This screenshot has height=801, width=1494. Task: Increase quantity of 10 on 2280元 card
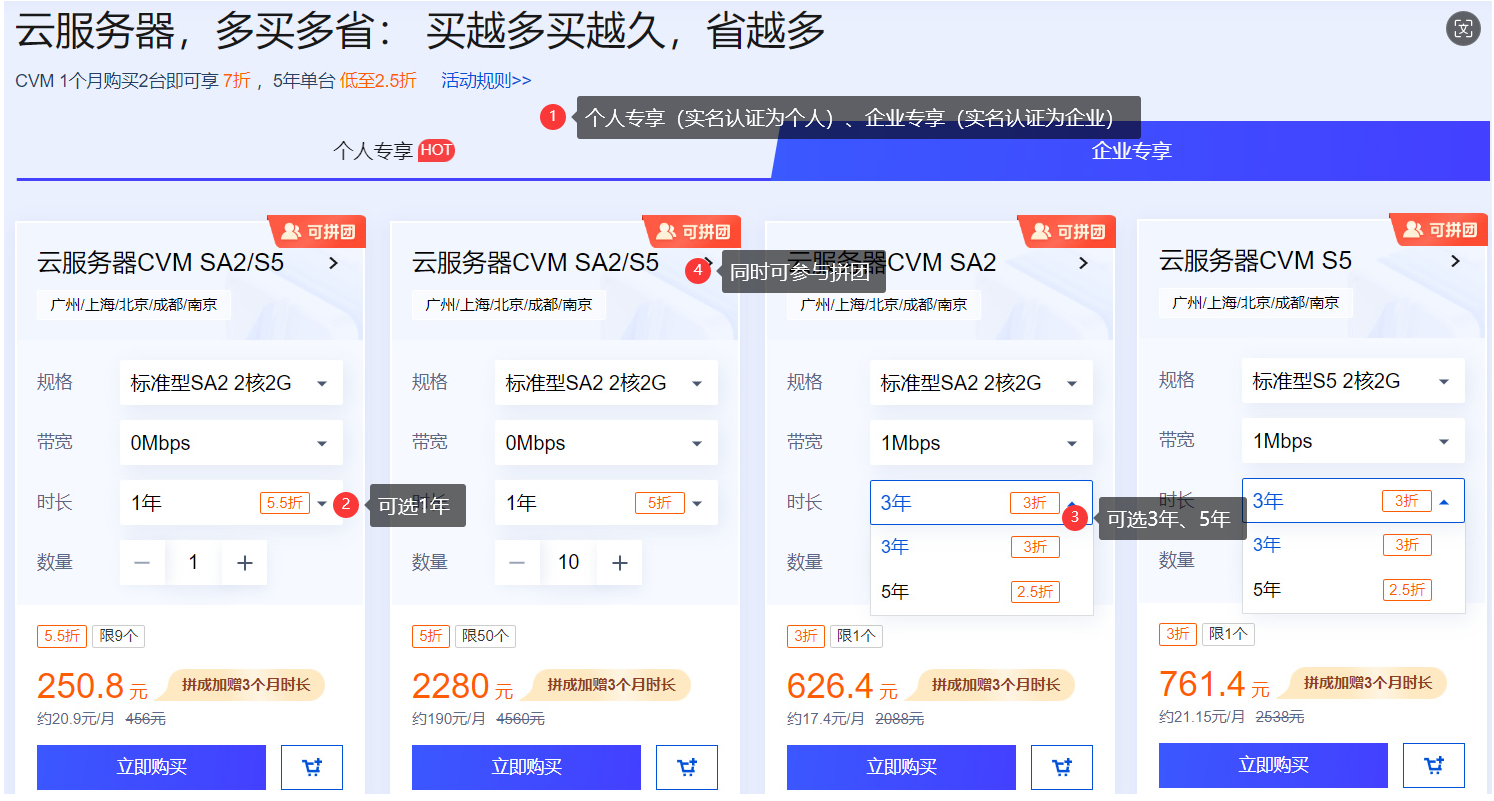point(620,563)
